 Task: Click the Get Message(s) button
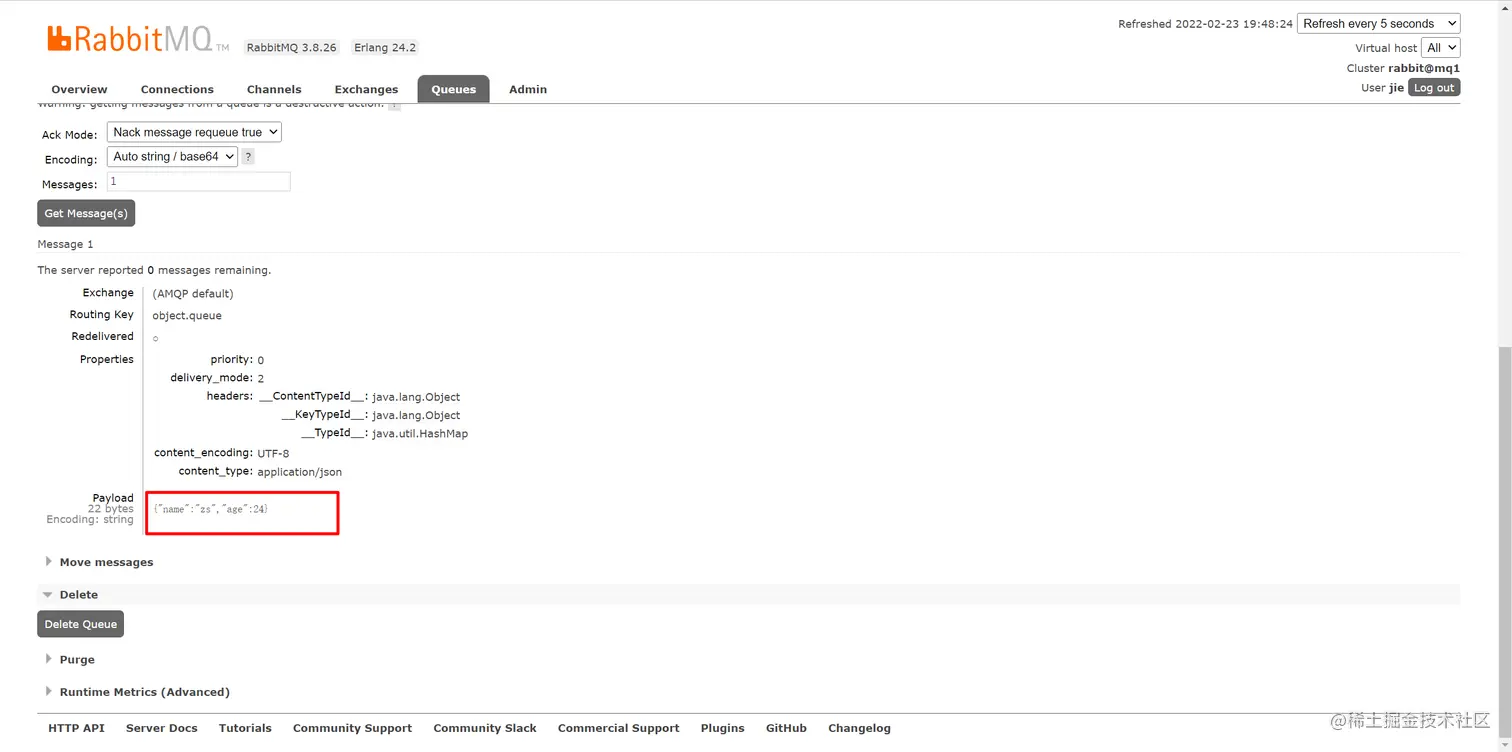tap(86, 213)
